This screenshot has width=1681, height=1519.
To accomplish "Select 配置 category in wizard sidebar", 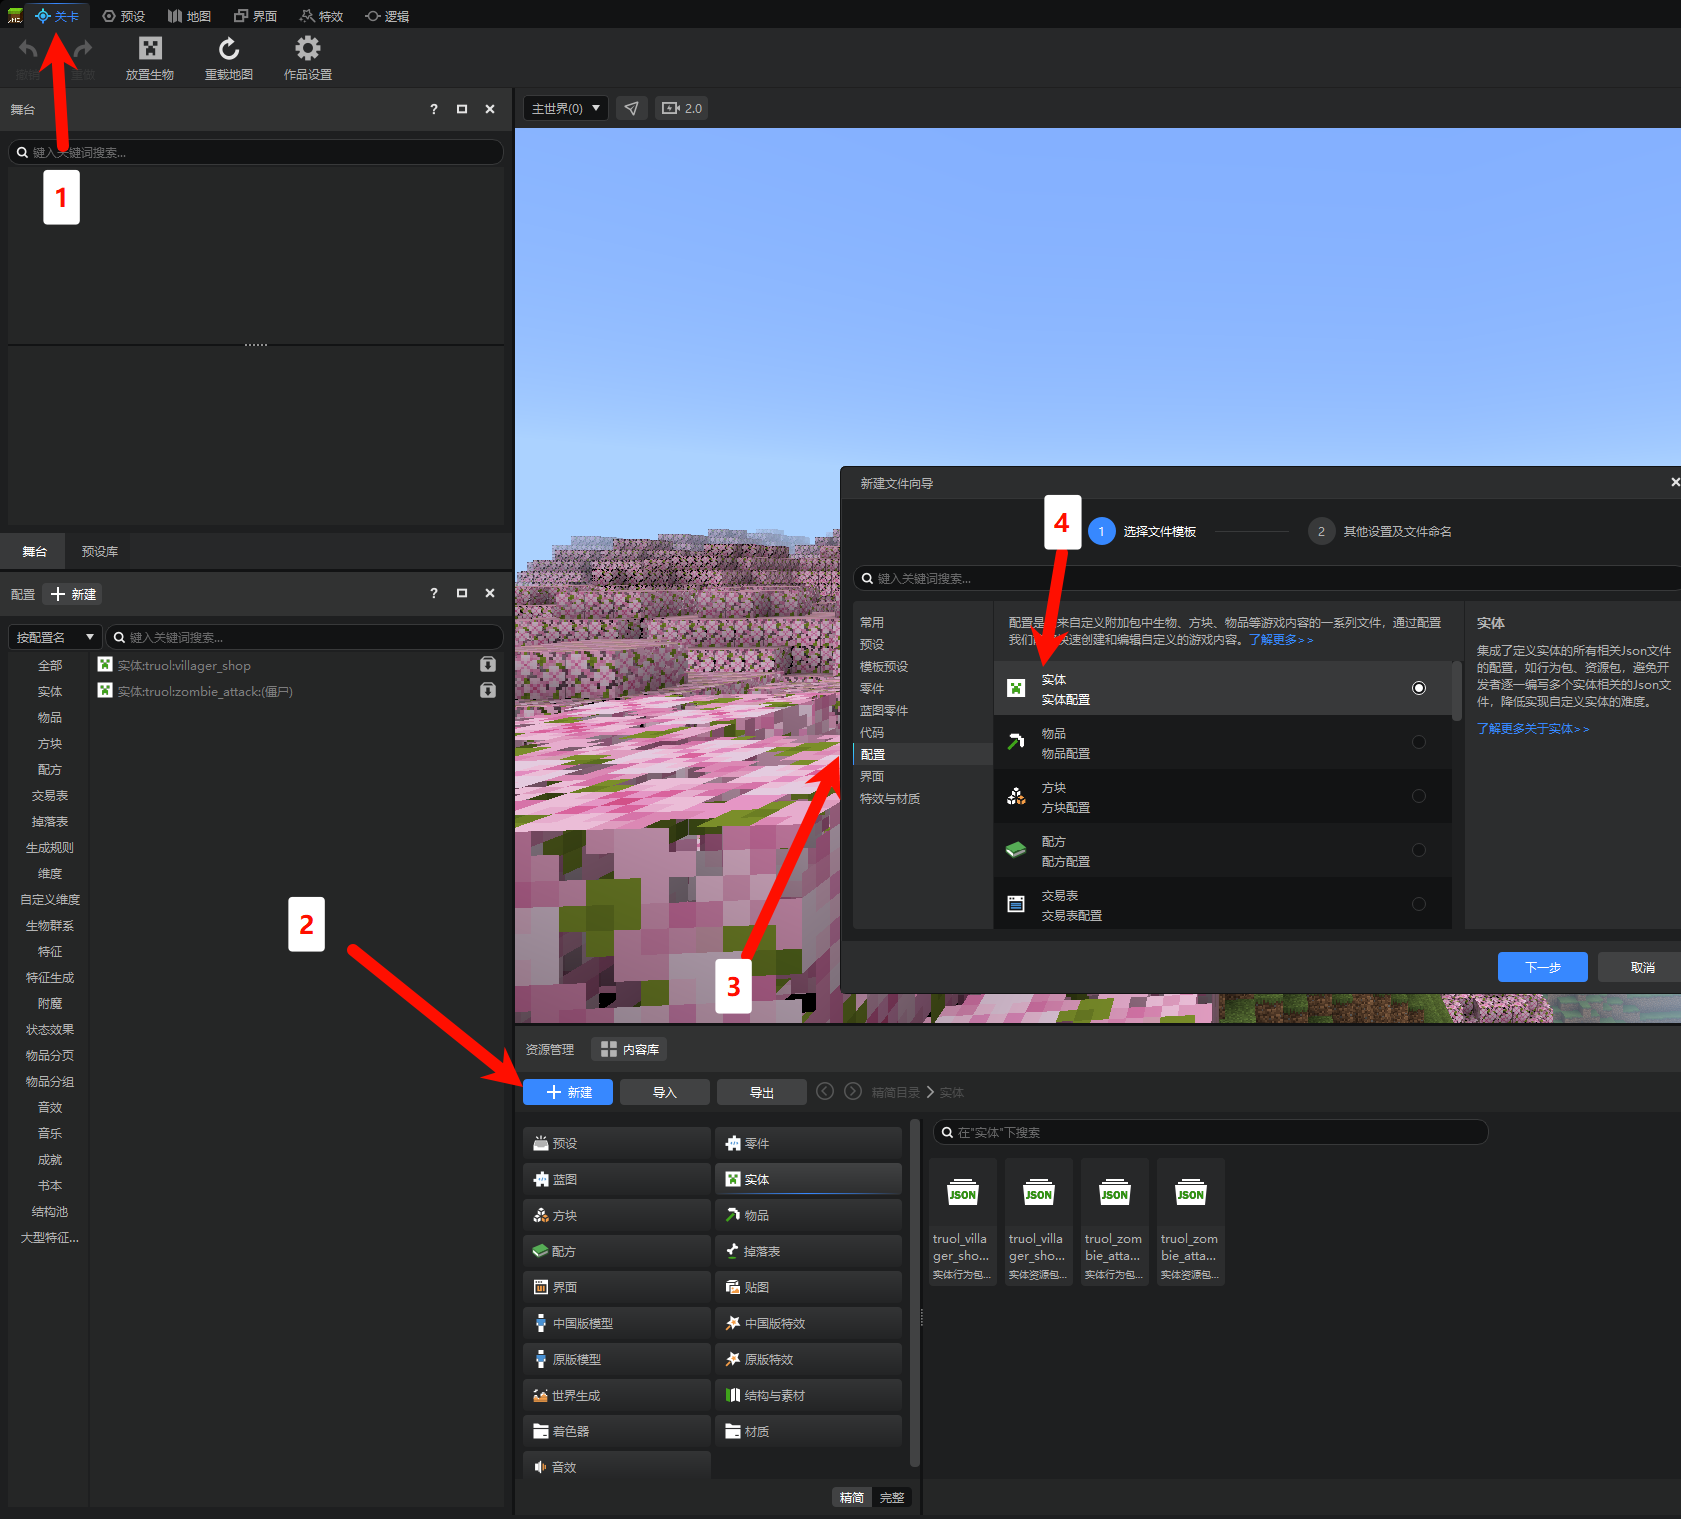I will click(x=922, y=754).
